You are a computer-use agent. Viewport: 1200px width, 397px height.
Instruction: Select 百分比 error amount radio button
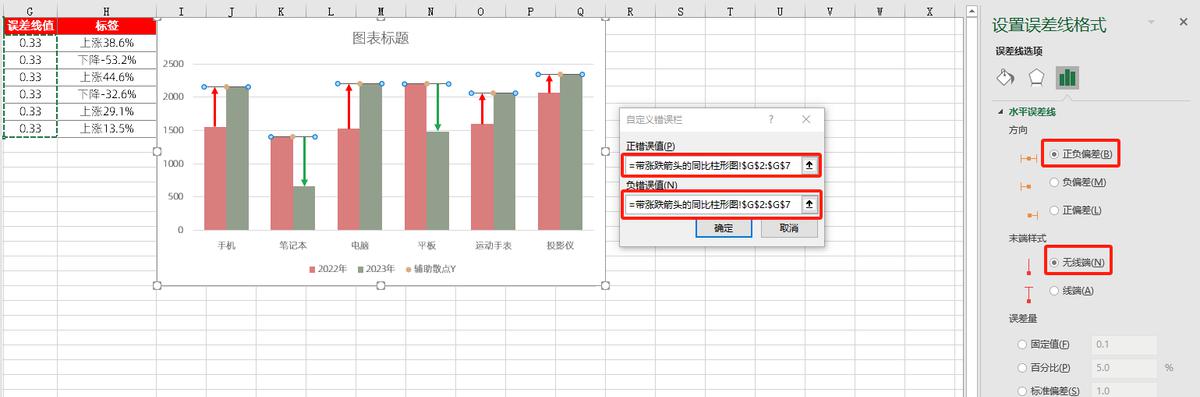(1021, 368)
